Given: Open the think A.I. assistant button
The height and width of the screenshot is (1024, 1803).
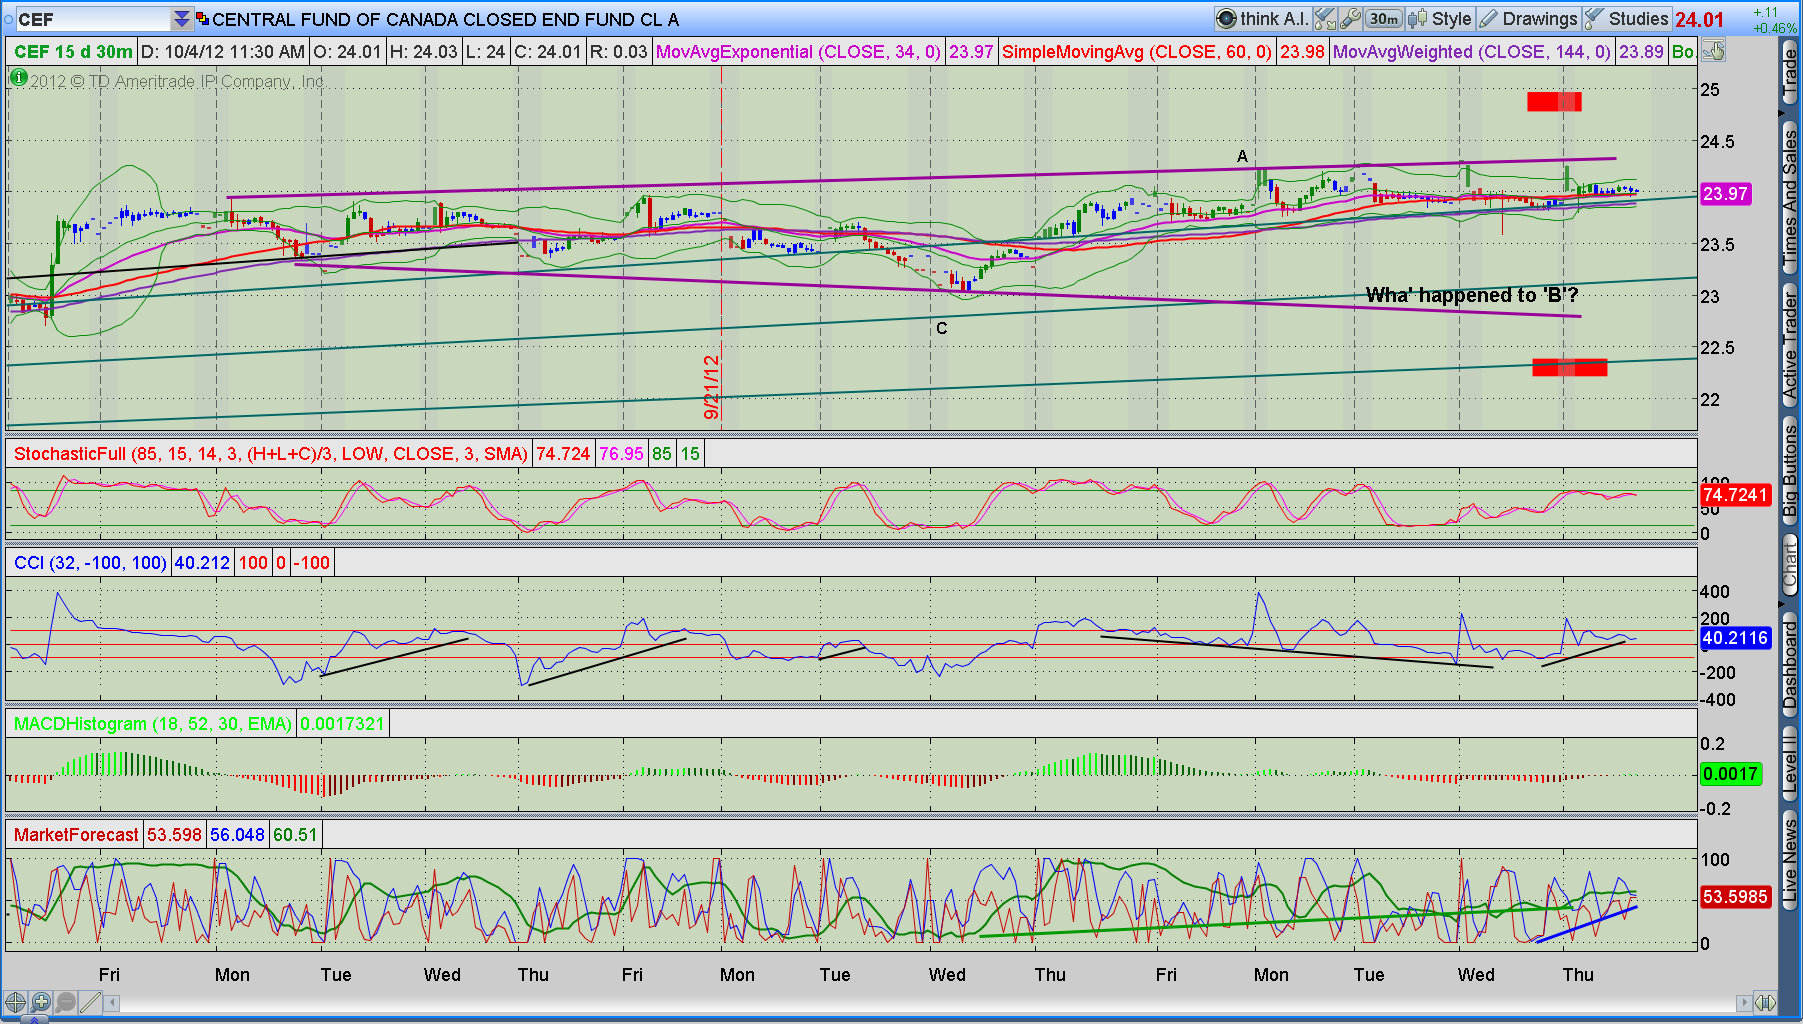Looking at the screenshot, I should click(1263, 19).
